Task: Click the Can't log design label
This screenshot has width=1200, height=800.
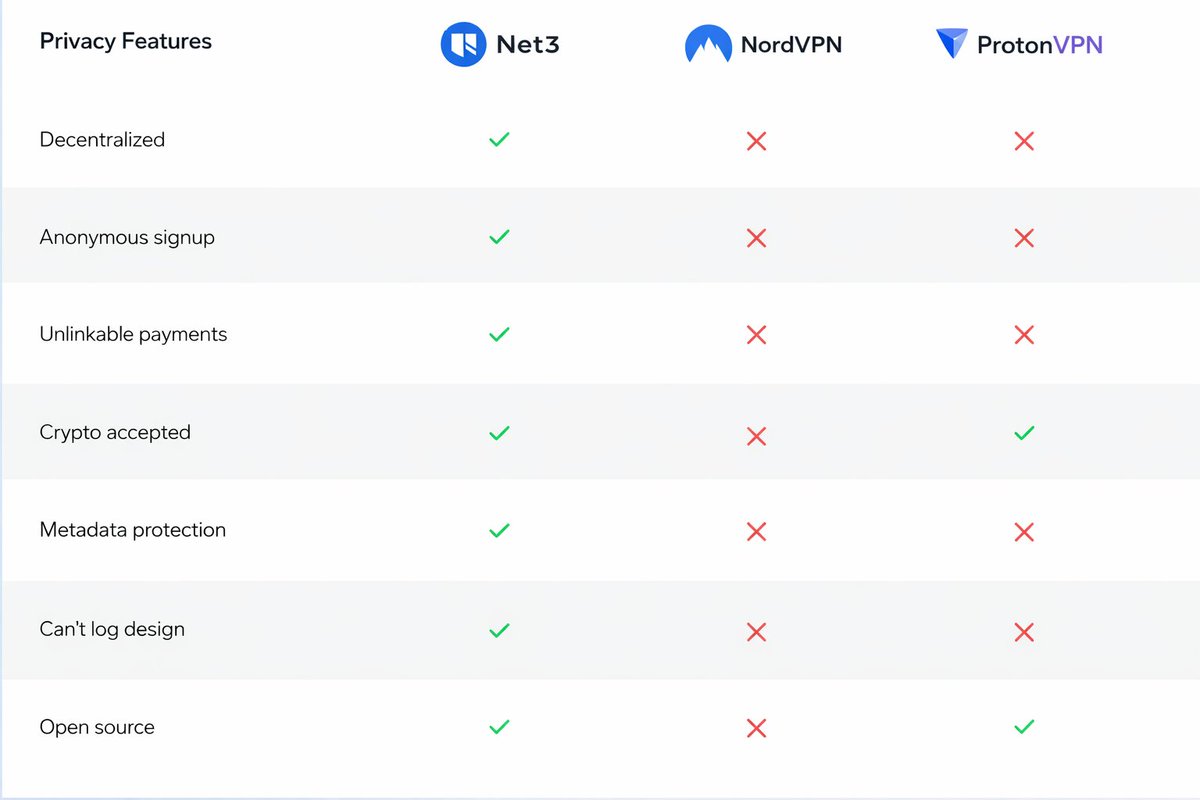Action: 111,630
